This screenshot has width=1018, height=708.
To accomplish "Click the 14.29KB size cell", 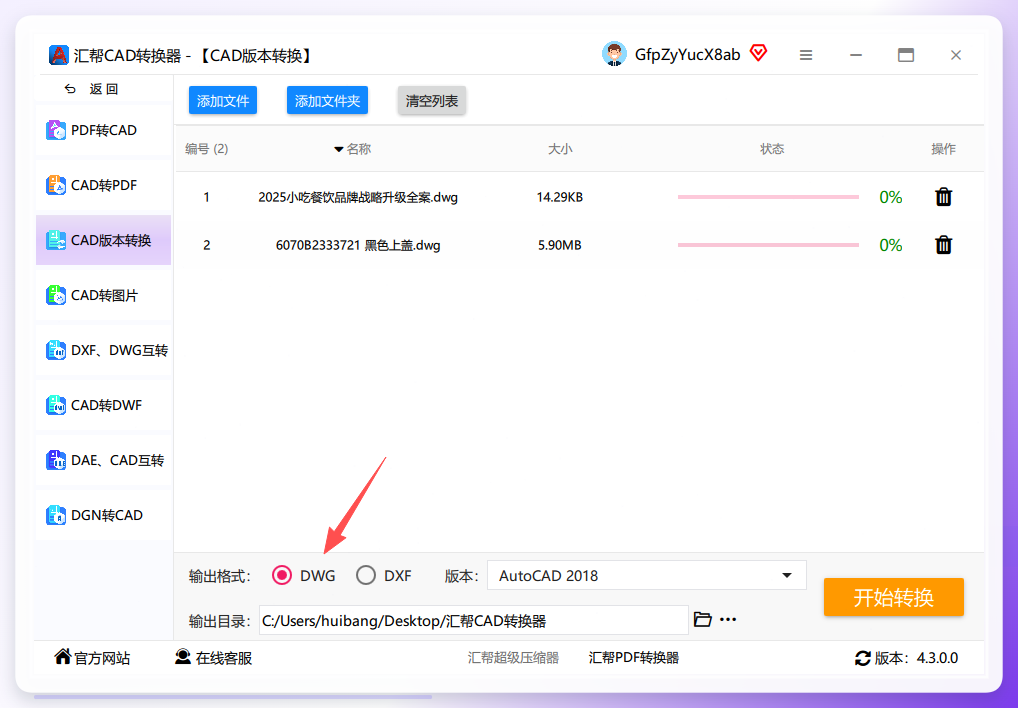I will point(560,197).
